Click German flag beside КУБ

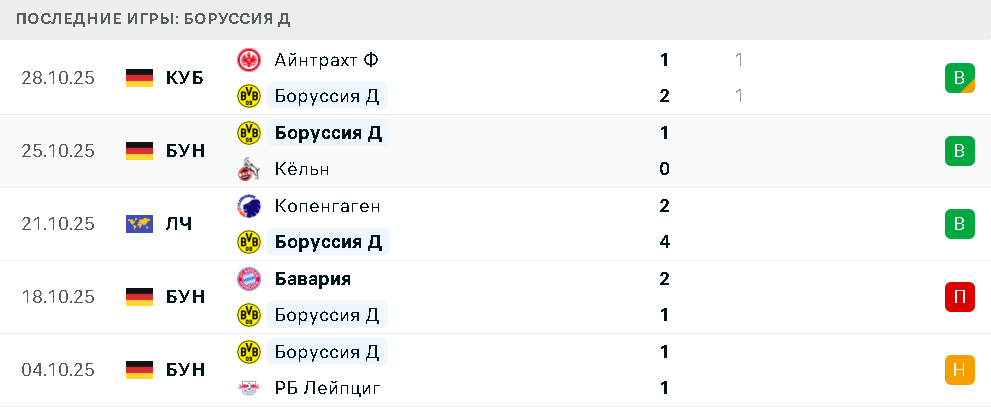[x=139, y=78]
